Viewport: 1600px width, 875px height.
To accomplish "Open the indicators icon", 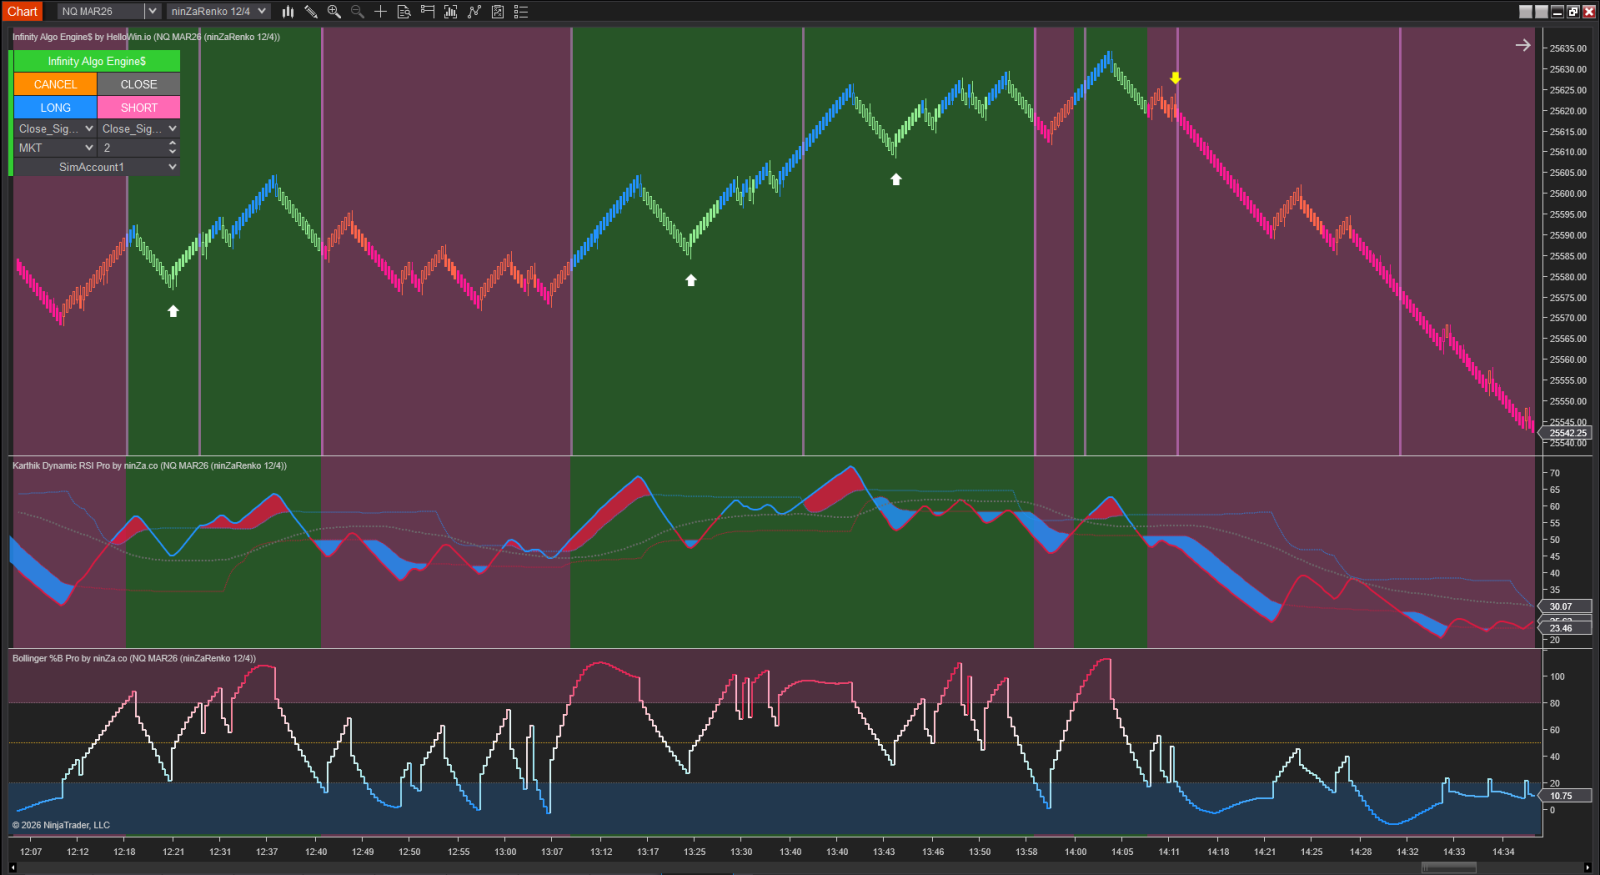I will tap(474, 12).
